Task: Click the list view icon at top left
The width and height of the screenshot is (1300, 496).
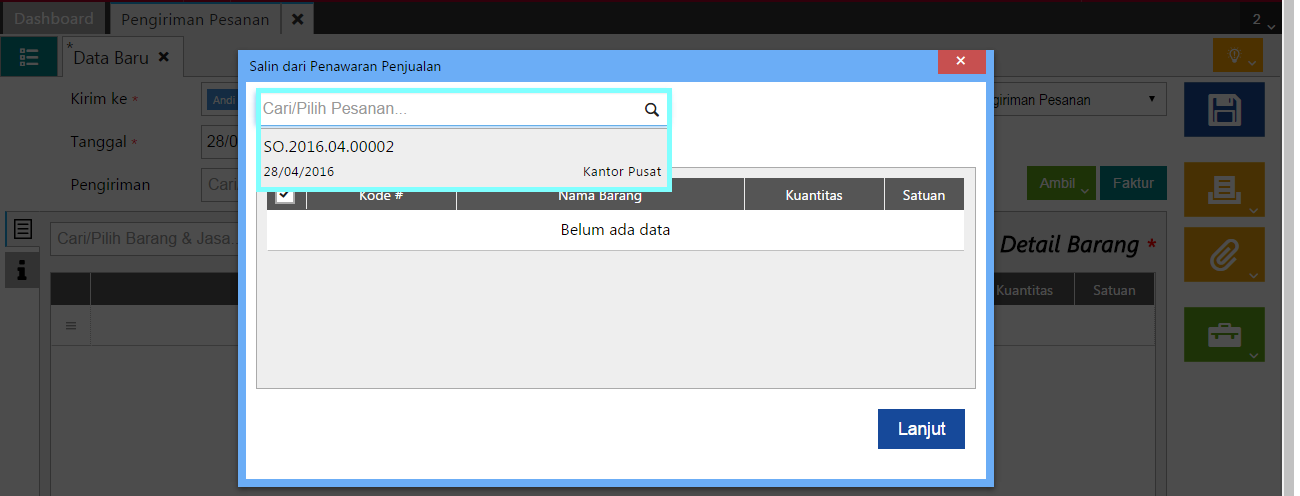Action: pos(29,58)
